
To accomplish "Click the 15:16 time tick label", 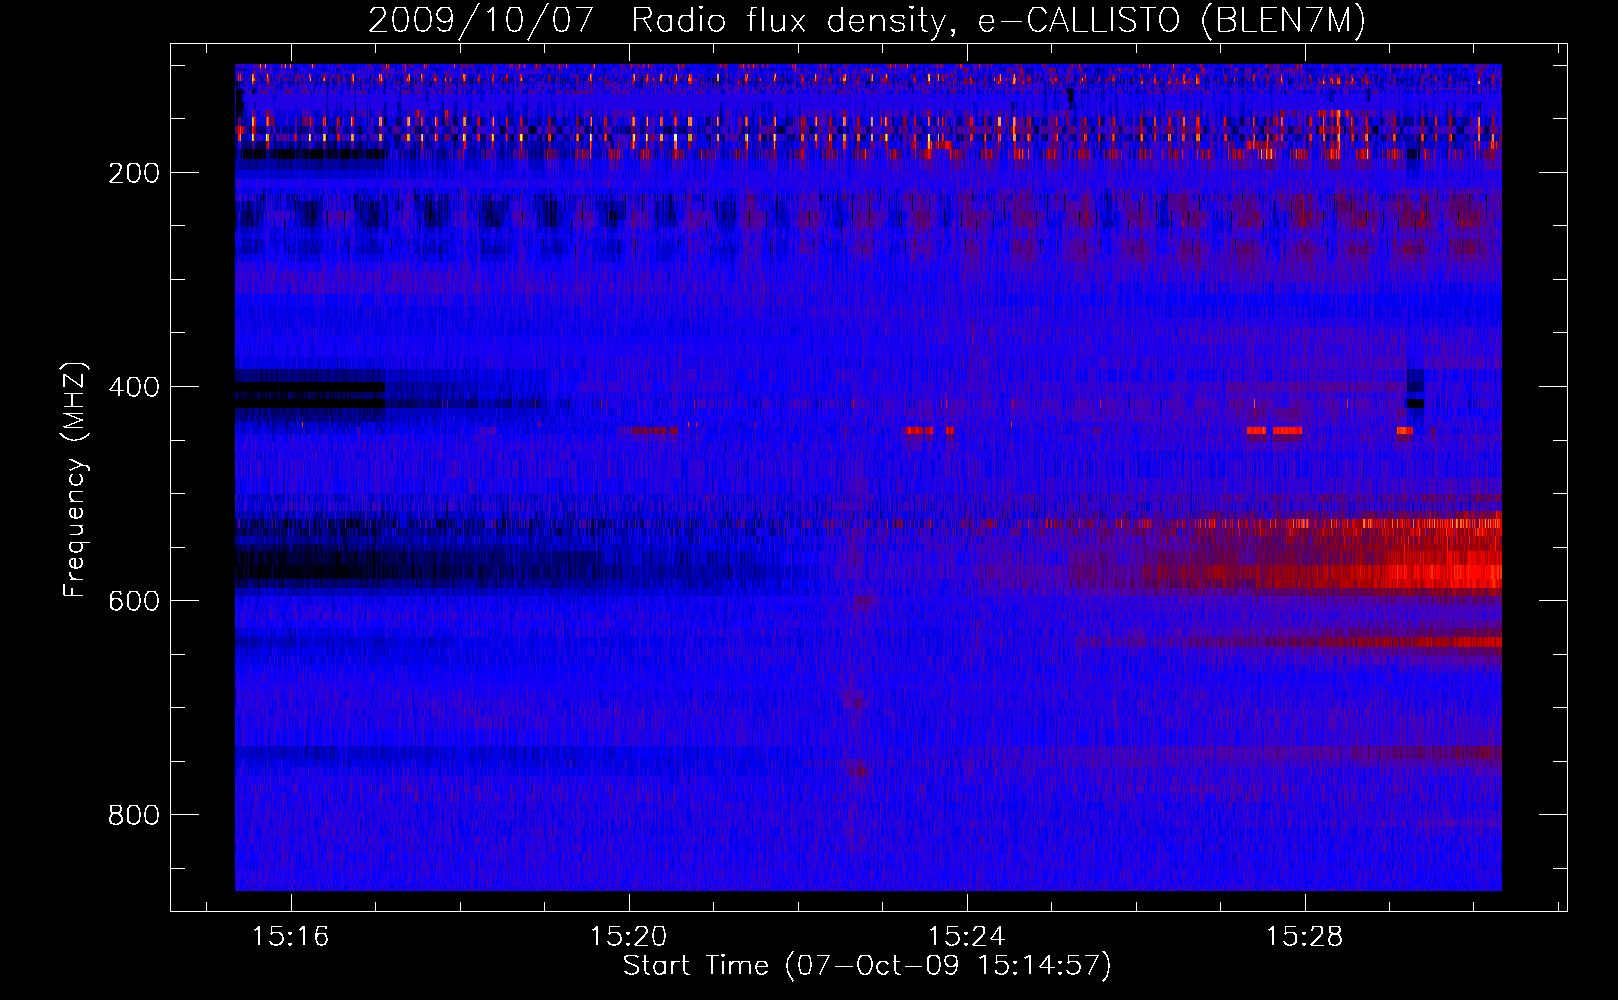I will click(290, 936).
